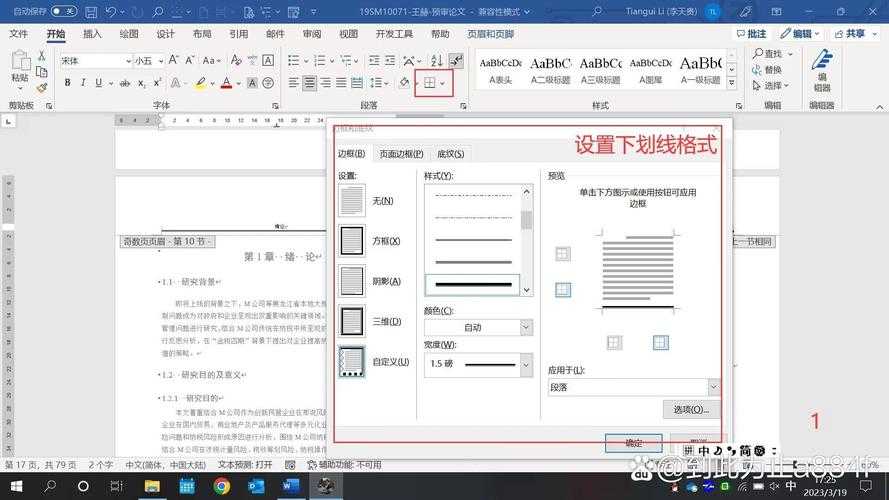Open Chrome from the taskbar
The width and height of the screenshot is (889, 500).
(222, 486)
